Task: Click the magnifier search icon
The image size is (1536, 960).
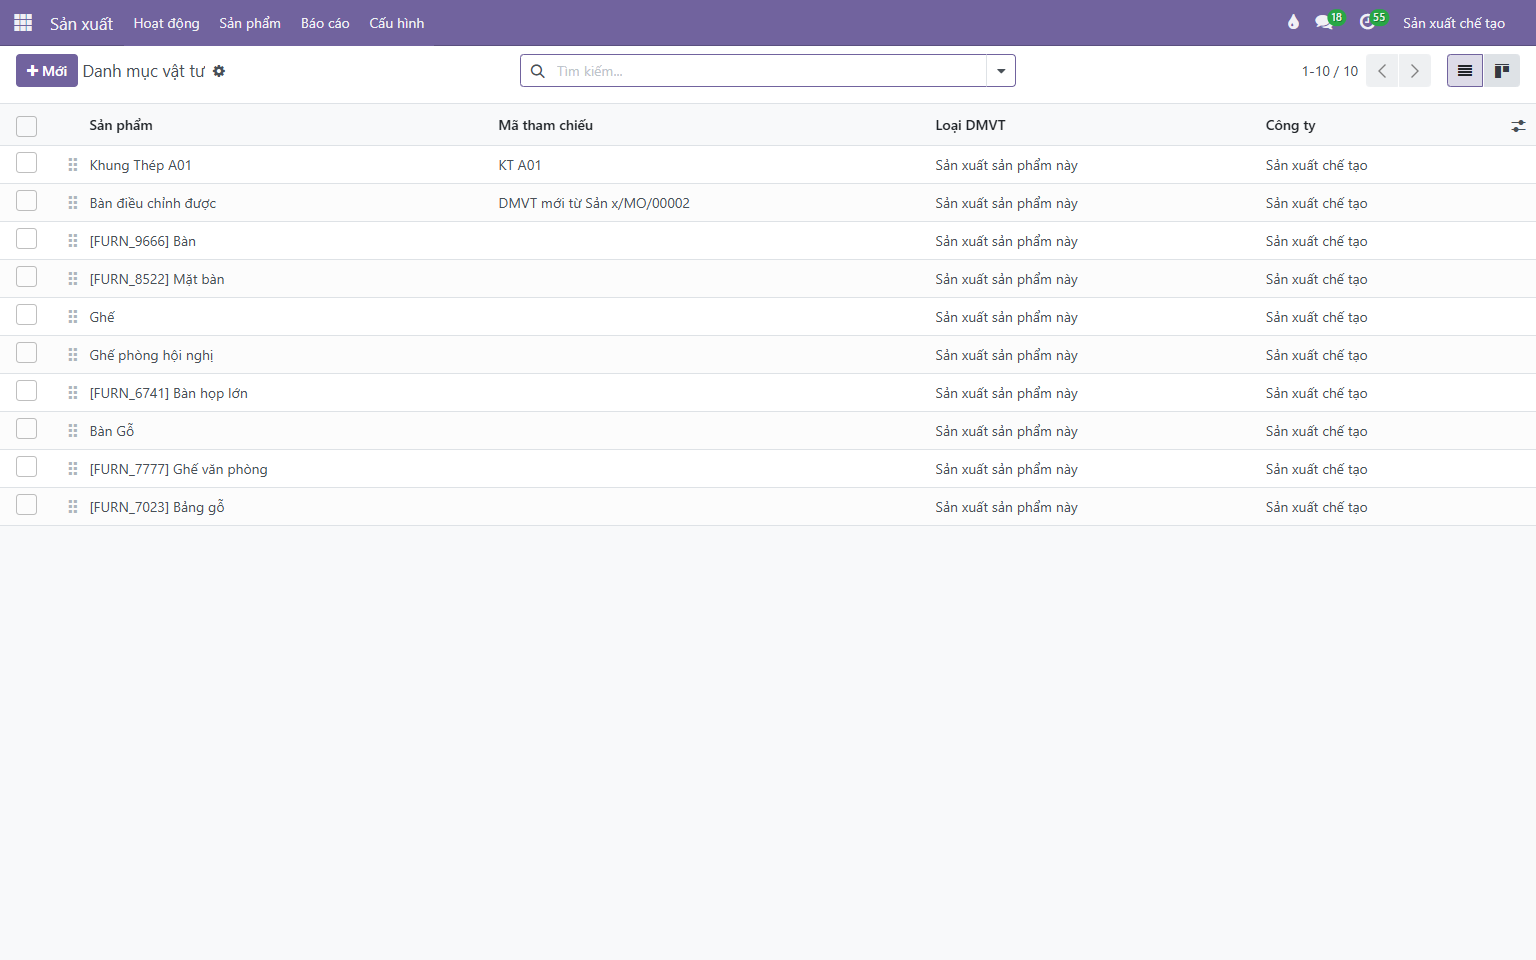Action: [538, 71]
